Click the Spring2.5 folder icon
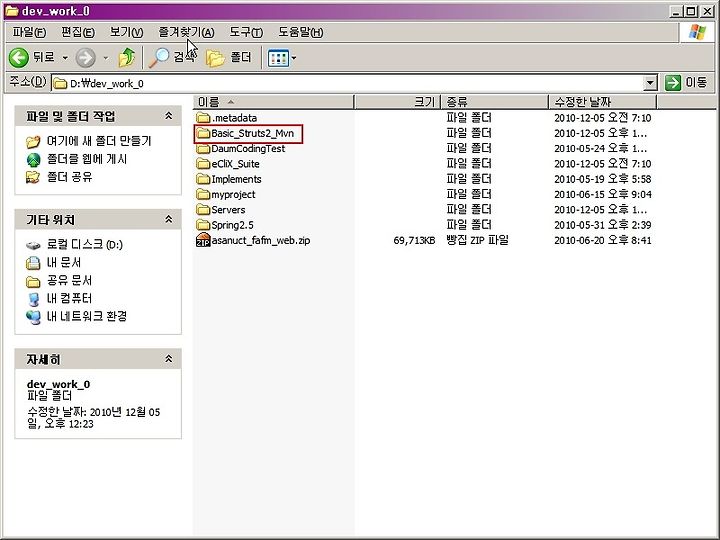 202,225
